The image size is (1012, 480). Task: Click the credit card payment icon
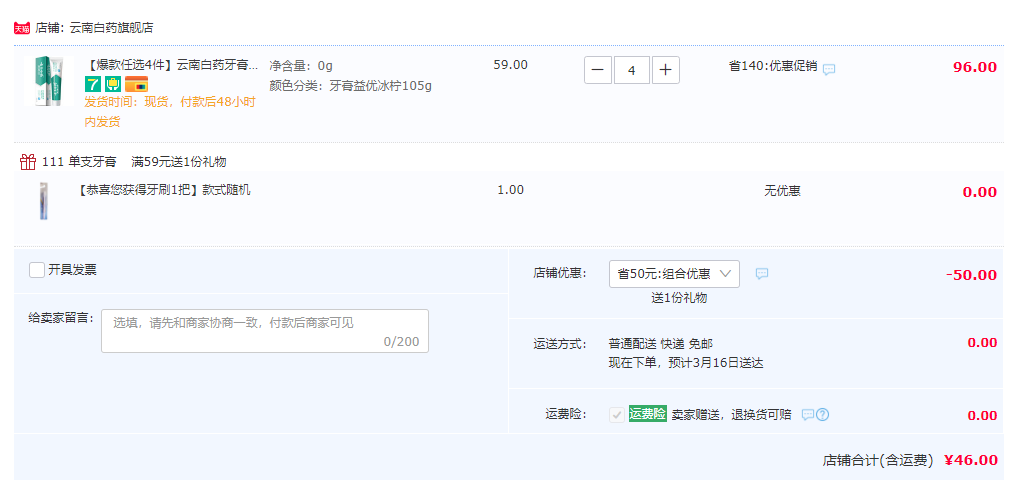click(x=136, y=84)
